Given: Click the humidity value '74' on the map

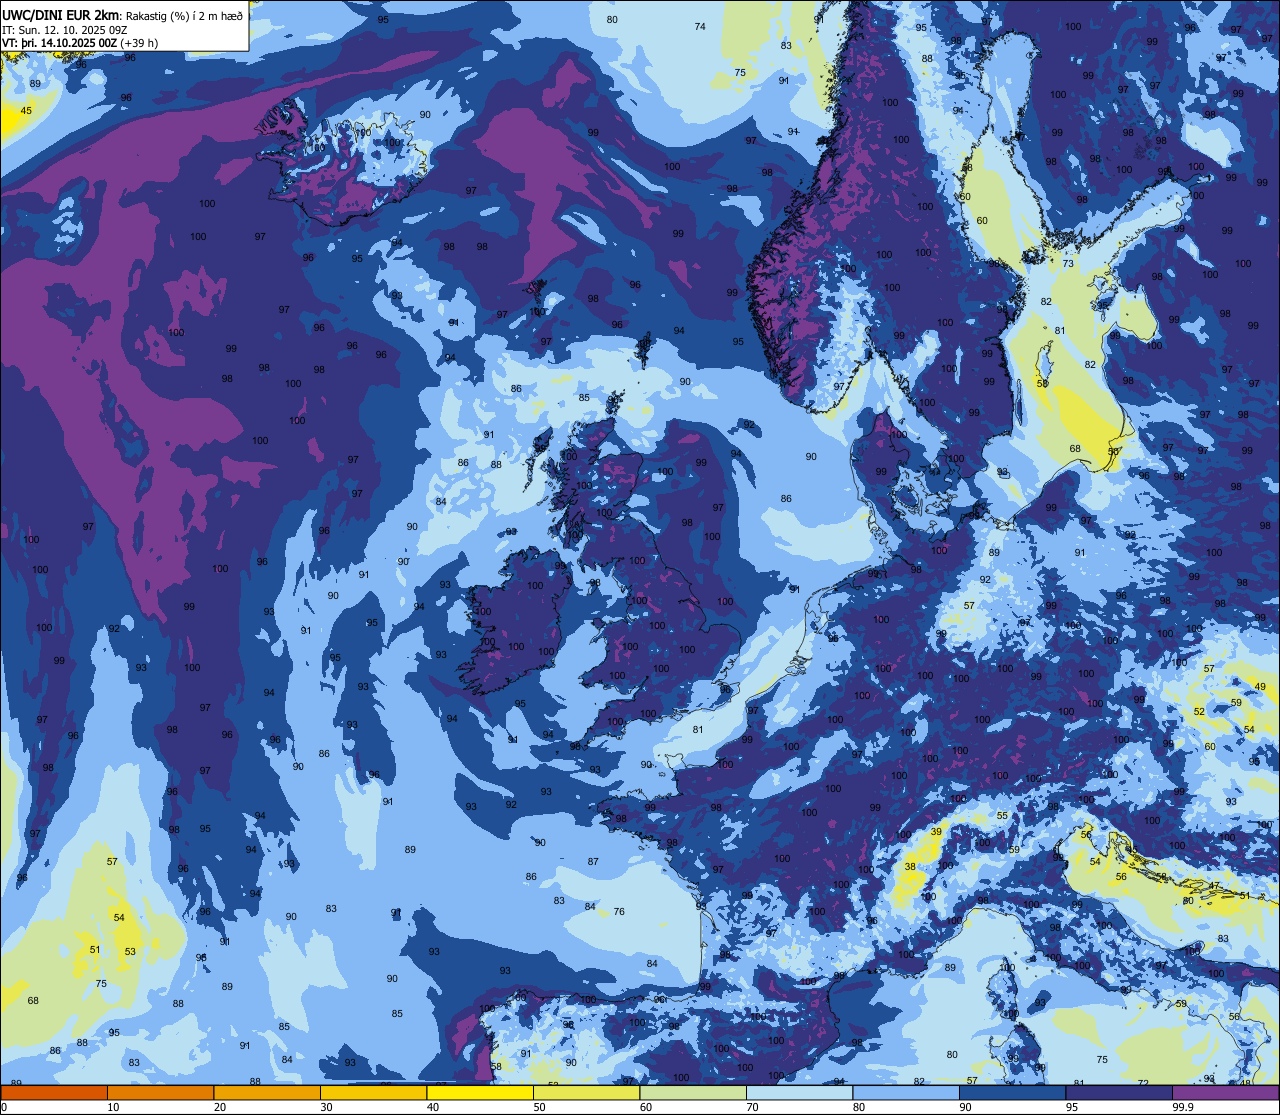Looking at the screenshot, I should (x=700, y=27).
